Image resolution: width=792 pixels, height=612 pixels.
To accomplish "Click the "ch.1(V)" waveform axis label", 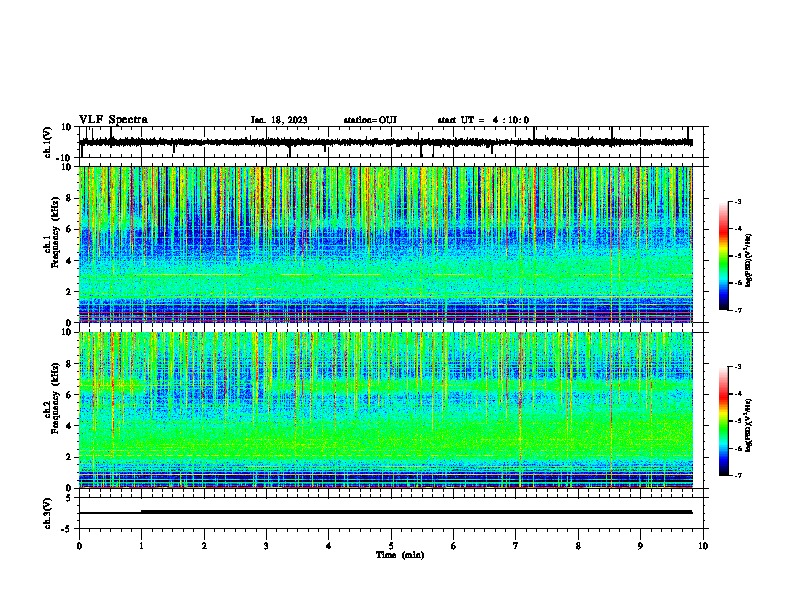I will 48,142.
